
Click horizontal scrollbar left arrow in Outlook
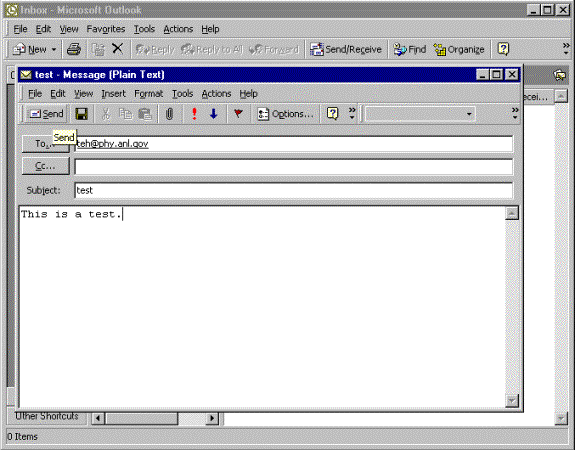coord(98,418)
